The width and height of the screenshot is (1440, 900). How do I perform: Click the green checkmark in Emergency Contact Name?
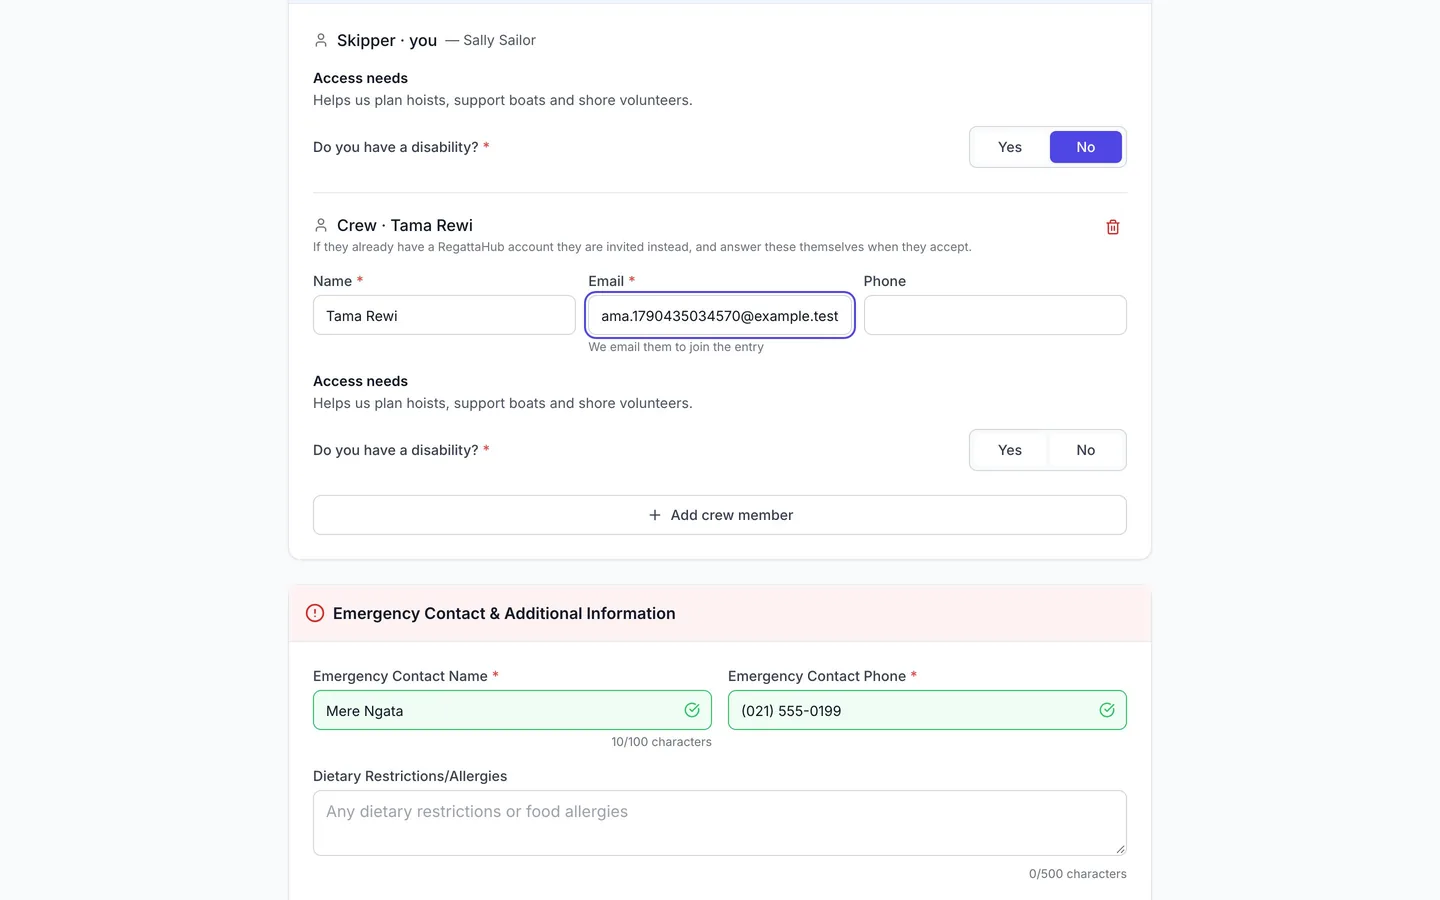[x=692, y=710]
